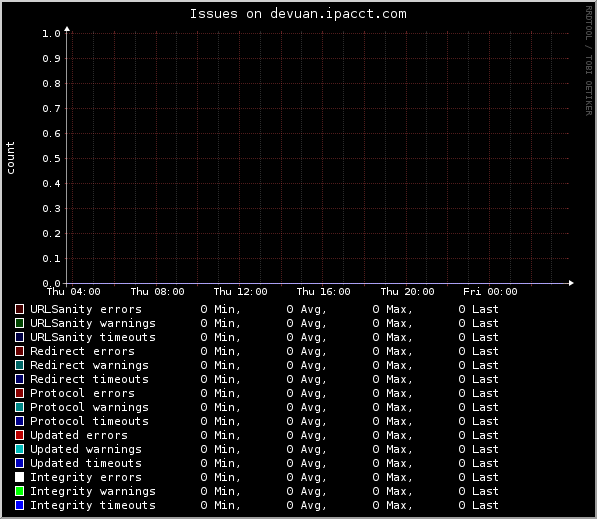Click the Thu 04:00 time axis label
This screenshot has width=597, height=519.
[x=73, y=292]
